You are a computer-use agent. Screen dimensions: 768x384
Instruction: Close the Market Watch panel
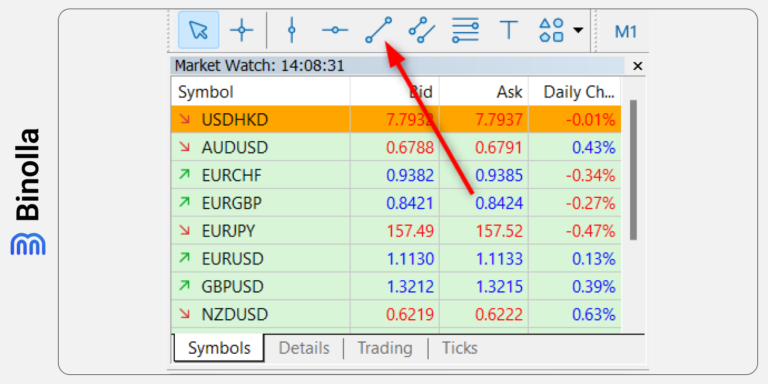coord(637,66)
